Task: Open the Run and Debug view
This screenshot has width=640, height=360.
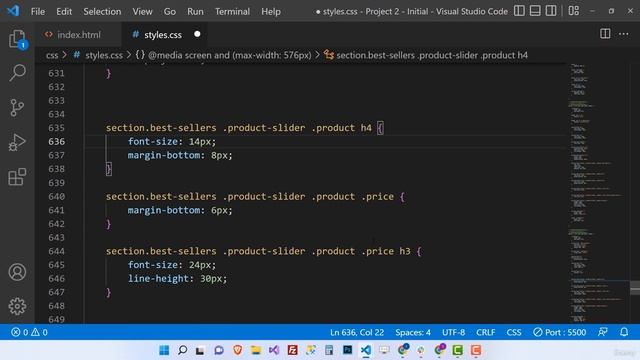Action: (x=17, y=142)
